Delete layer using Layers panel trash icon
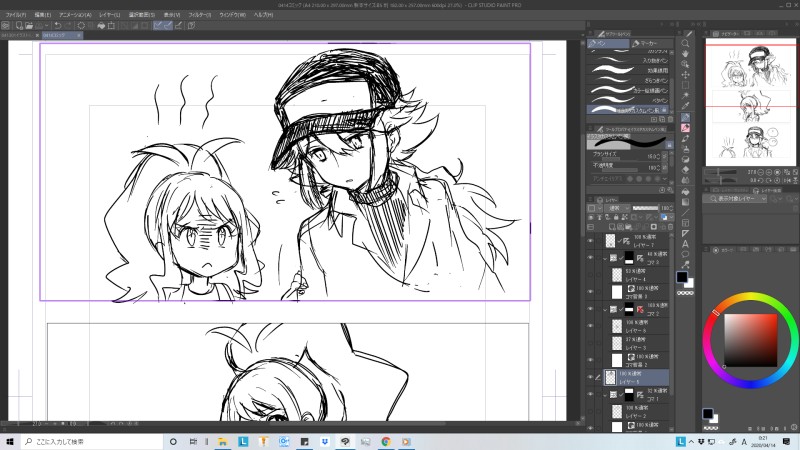Image resolution: width=800 pixels, height=450 pixels. tap(670, 227)
